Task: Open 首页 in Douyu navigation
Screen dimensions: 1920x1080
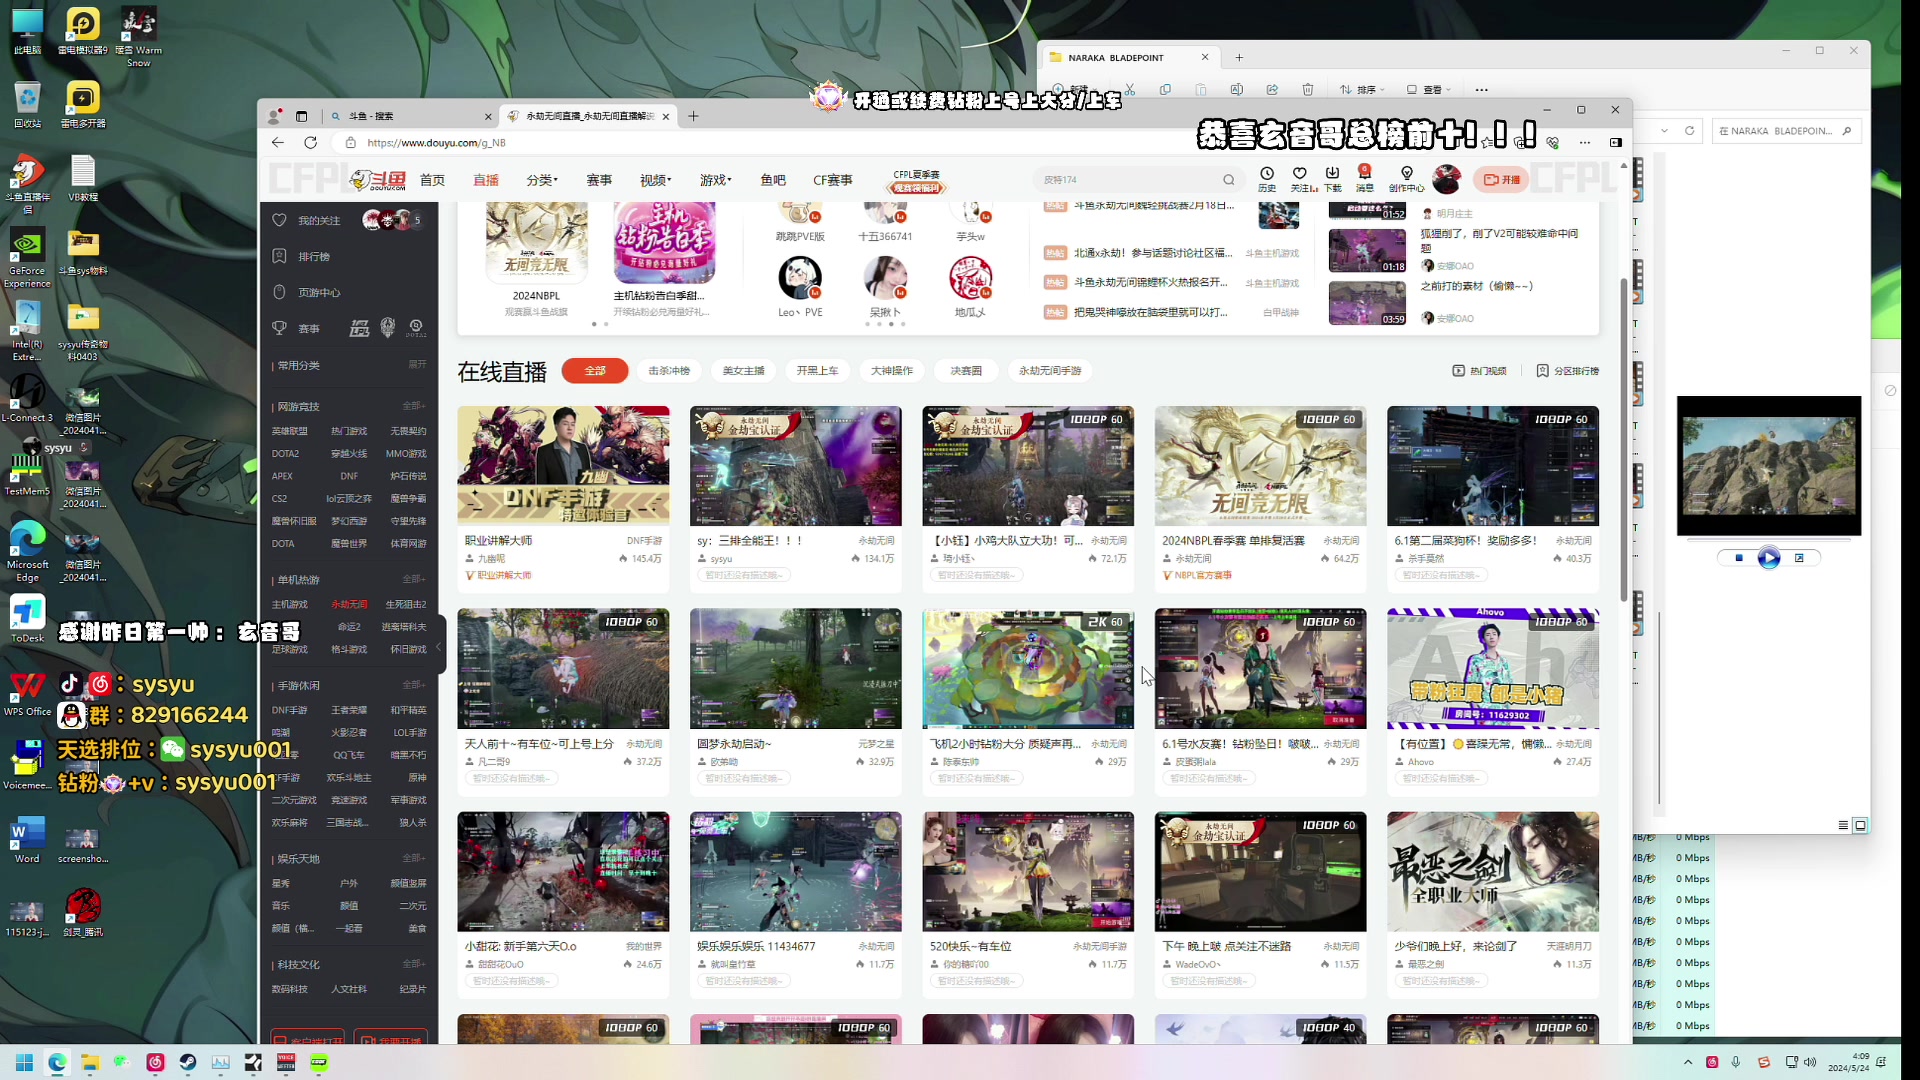Action: (x=432, y=180)
